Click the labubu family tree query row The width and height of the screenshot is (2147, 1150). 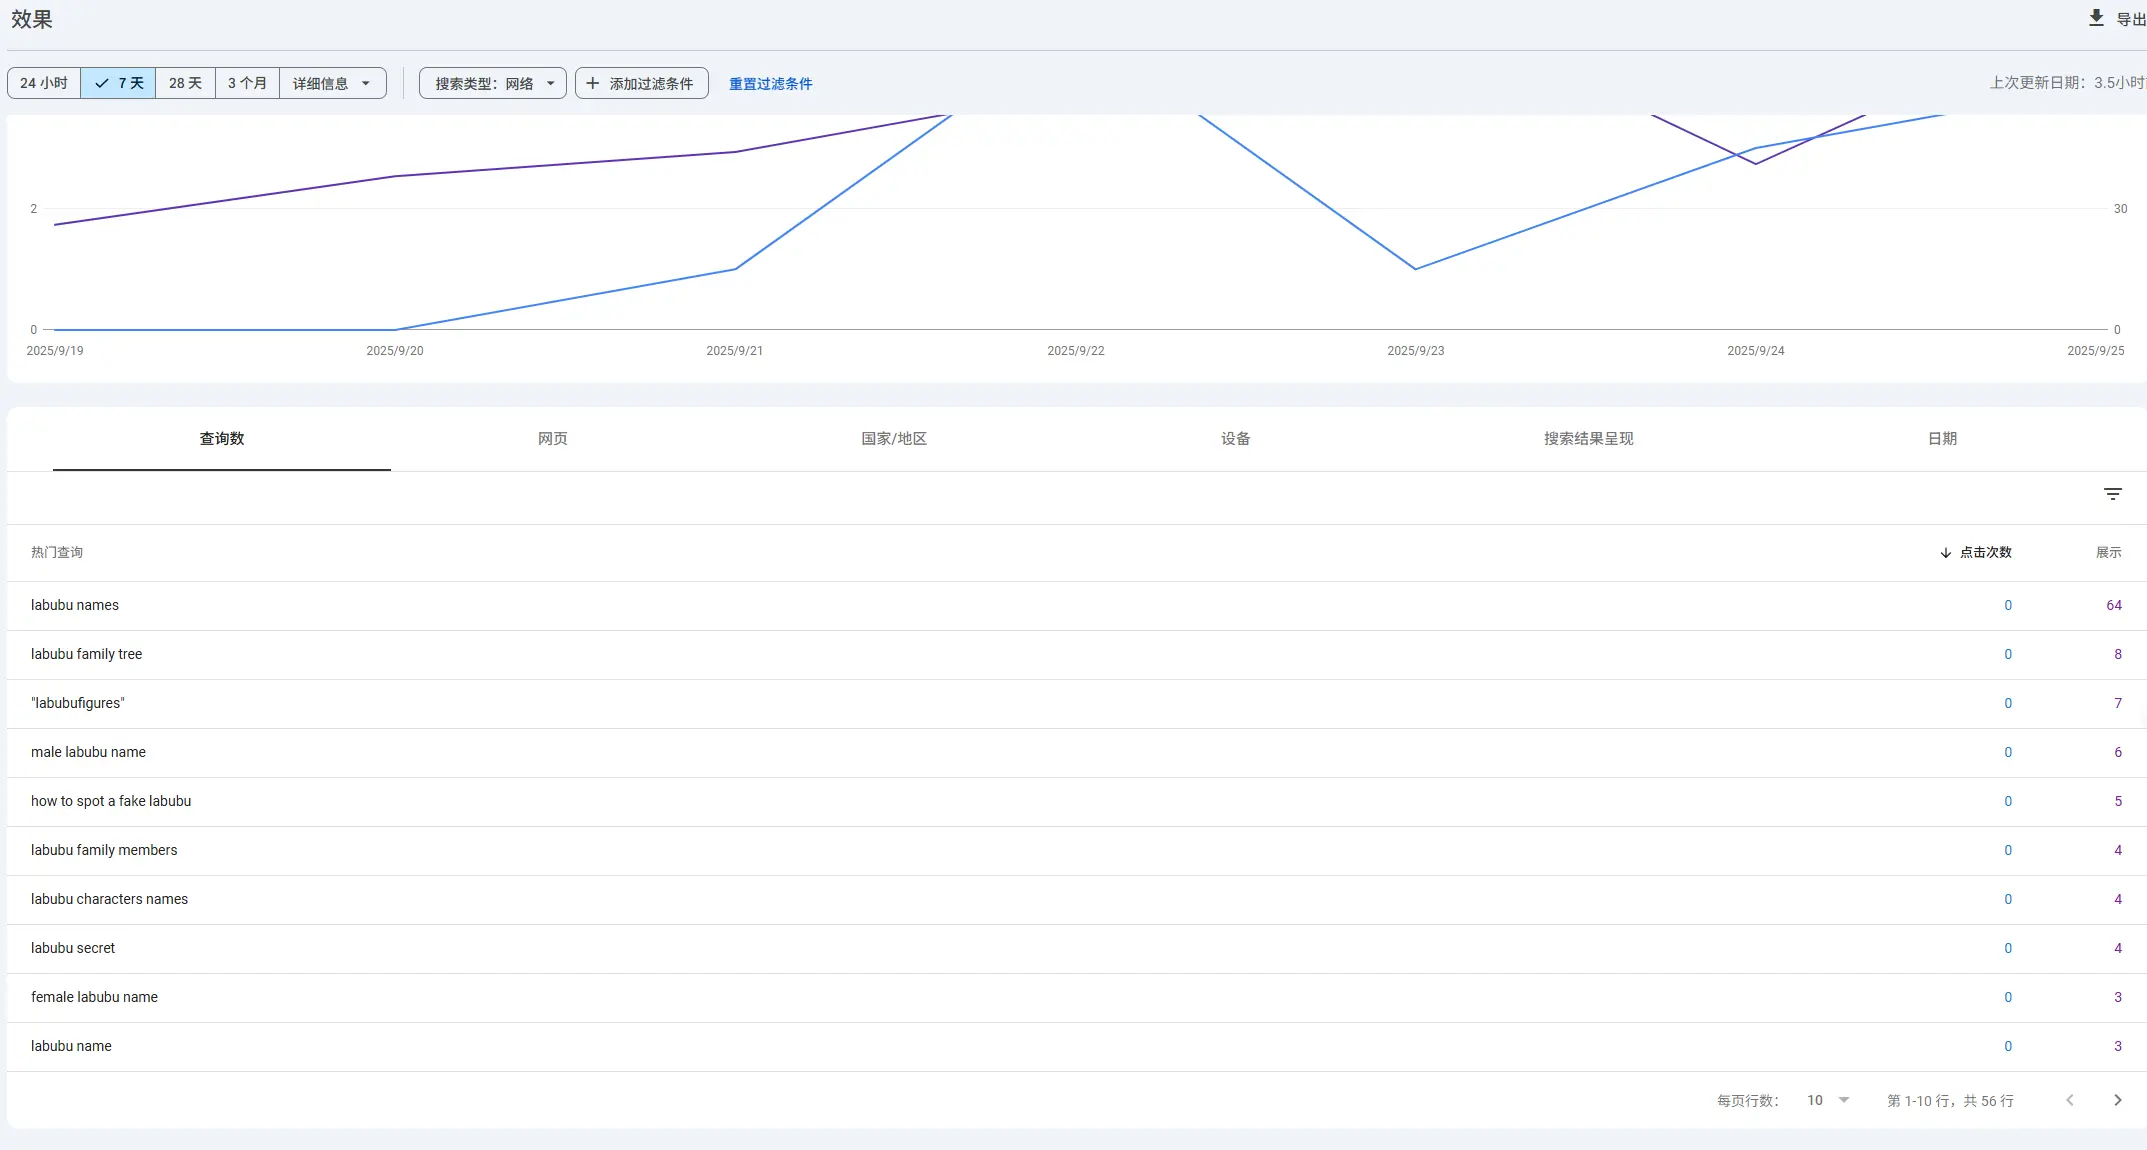87,654
